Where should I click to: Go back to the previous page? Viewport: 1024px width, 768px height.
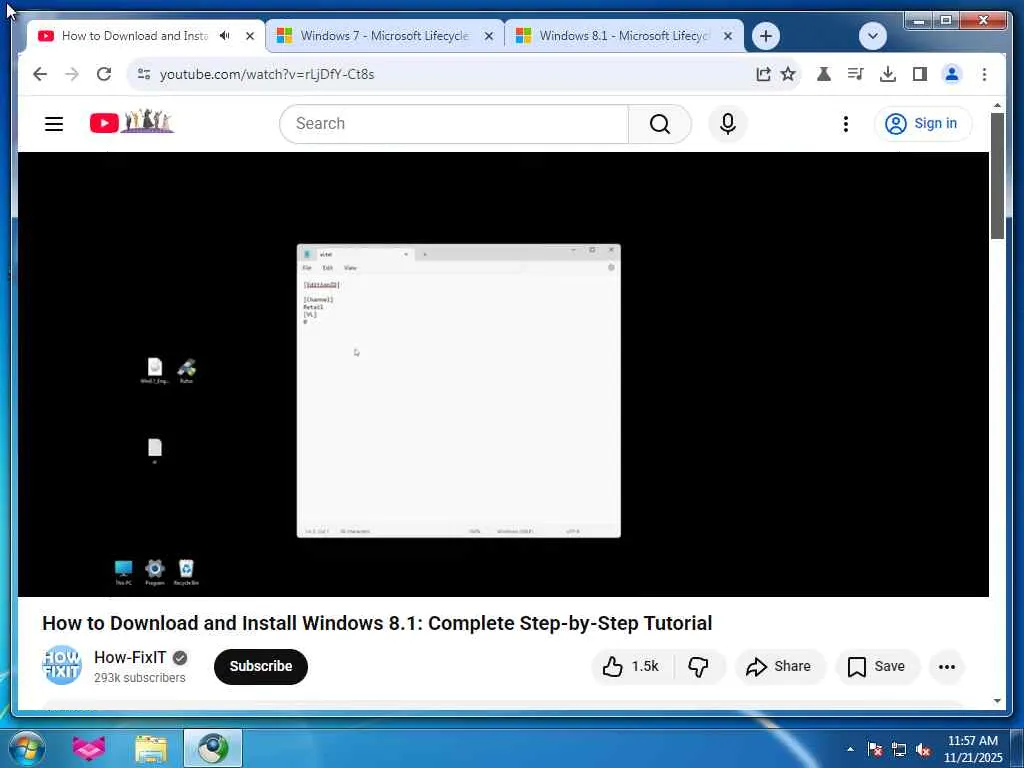[x=40, y=74]
